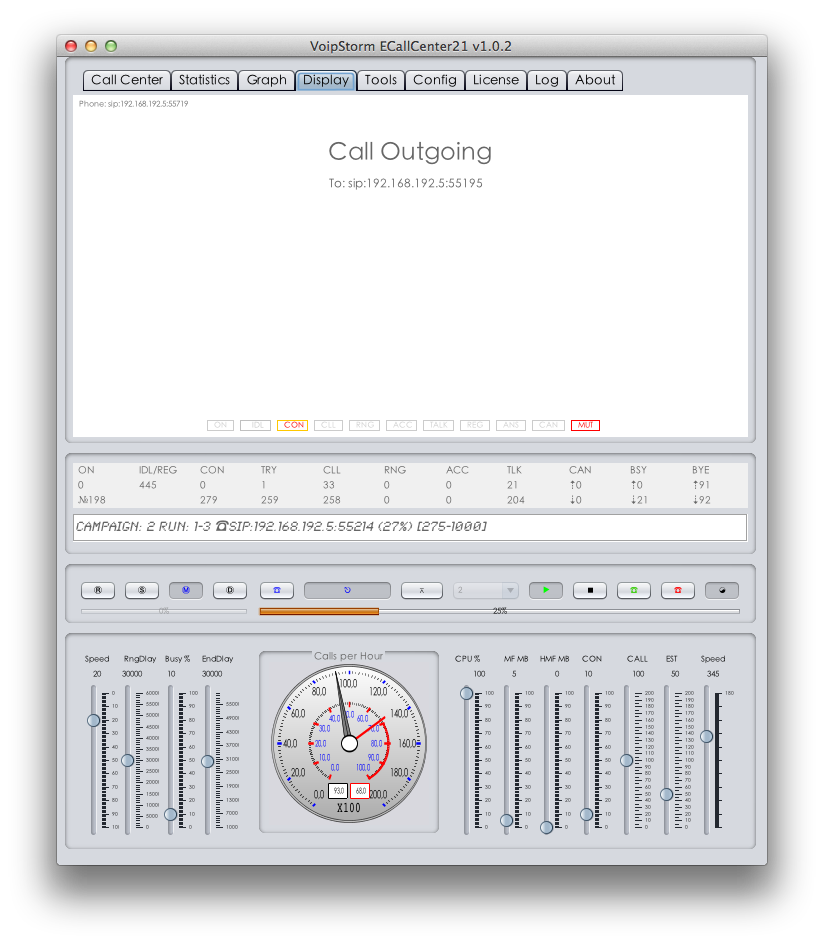The image size is (824, 944).
Task: Open the Config tab
Action: pos(435,80)
